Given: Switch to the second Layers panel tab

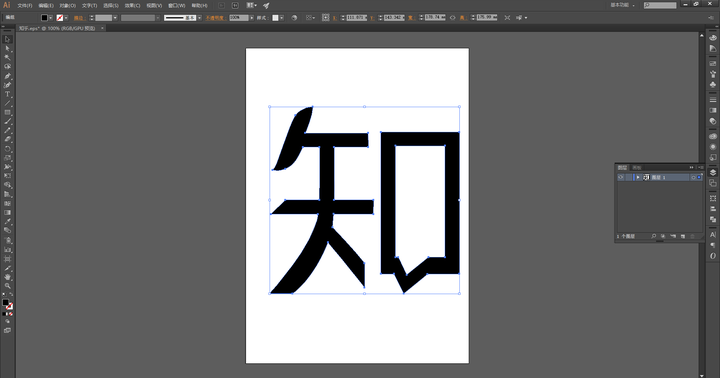Looking at the screenshot, I should coord(636,167).
